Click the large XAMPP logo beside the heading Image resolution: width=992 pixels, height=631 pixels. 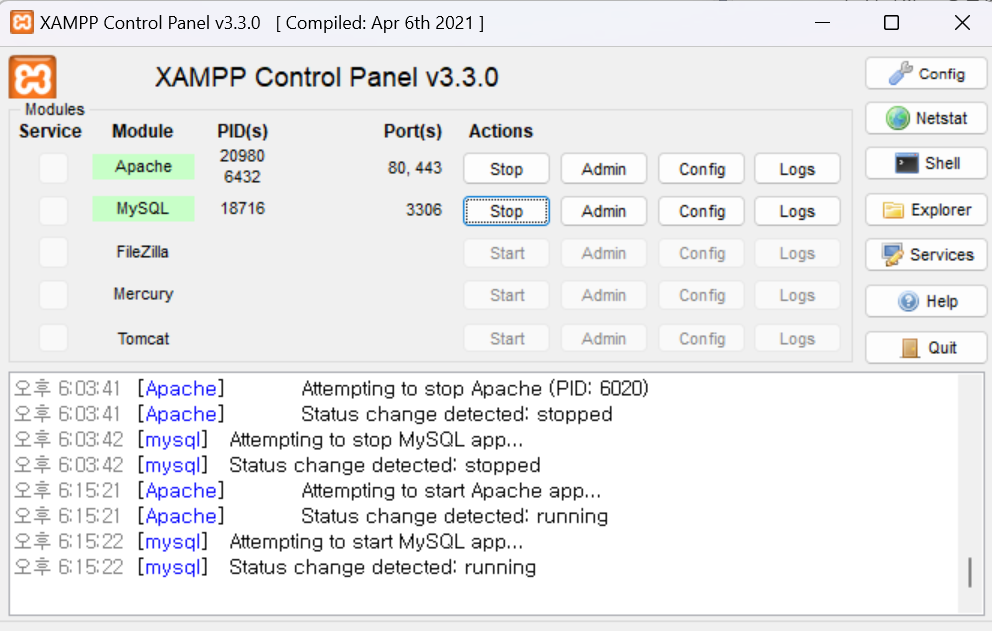32,77
